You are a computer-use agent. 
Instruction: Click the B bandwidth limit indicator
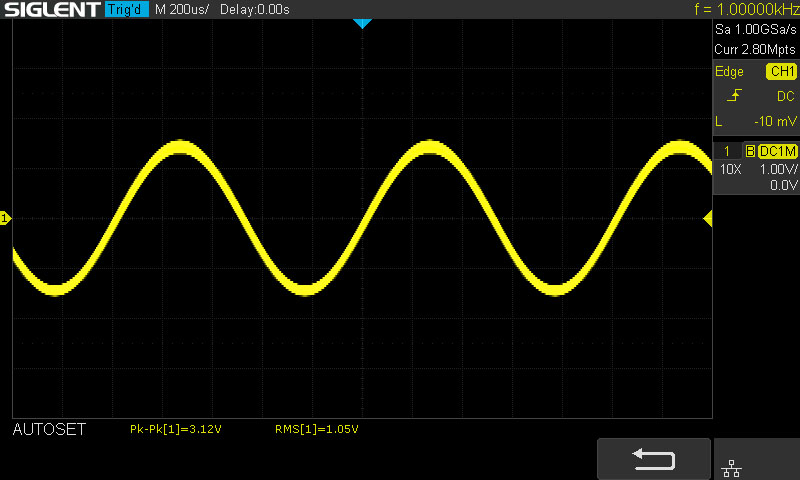tap(750, 151)
